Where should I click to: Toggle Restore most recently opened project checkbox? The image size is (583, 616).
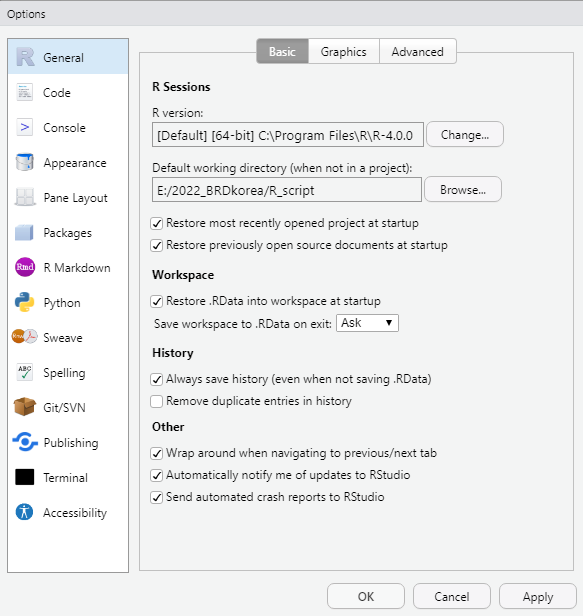pos(157,224)
